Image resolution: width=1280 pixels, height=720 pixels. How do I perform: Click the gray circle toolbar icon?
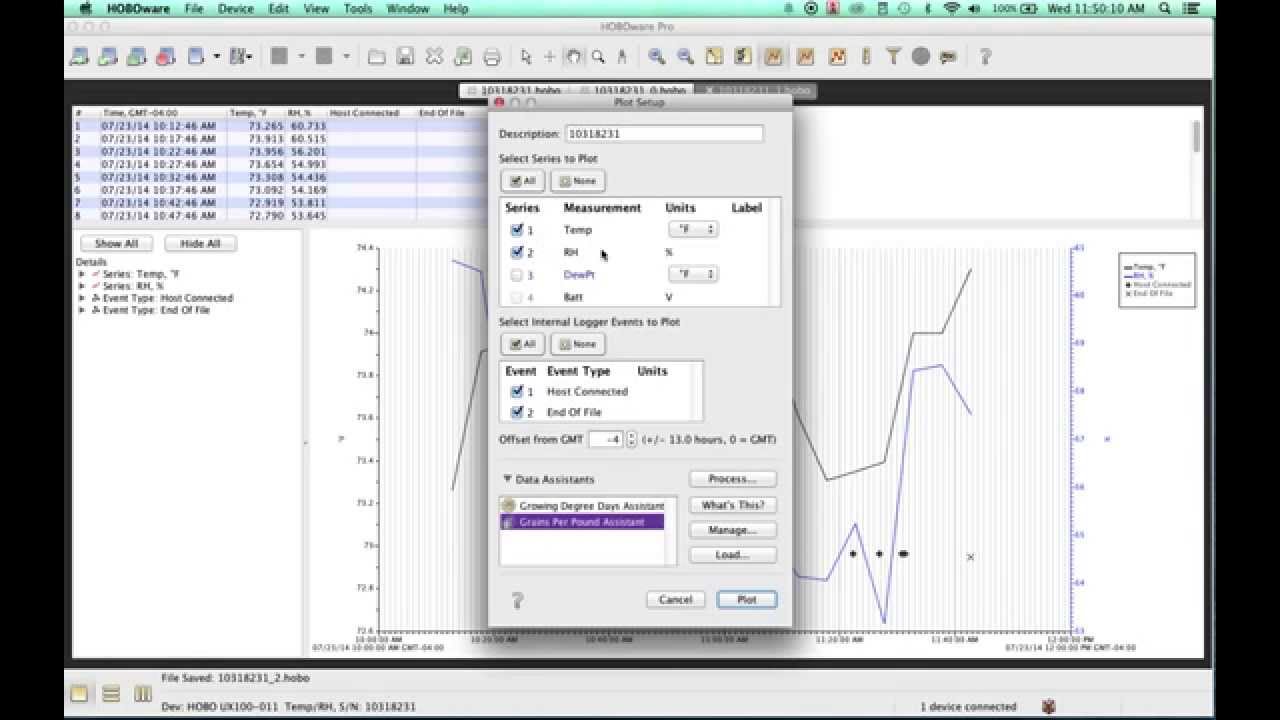(921, 57)
